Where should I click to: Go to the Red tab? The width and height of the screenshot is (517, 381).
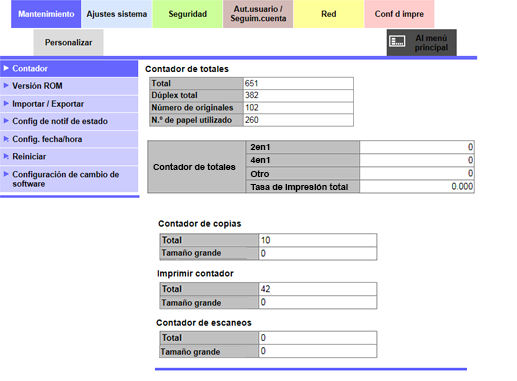329,14
